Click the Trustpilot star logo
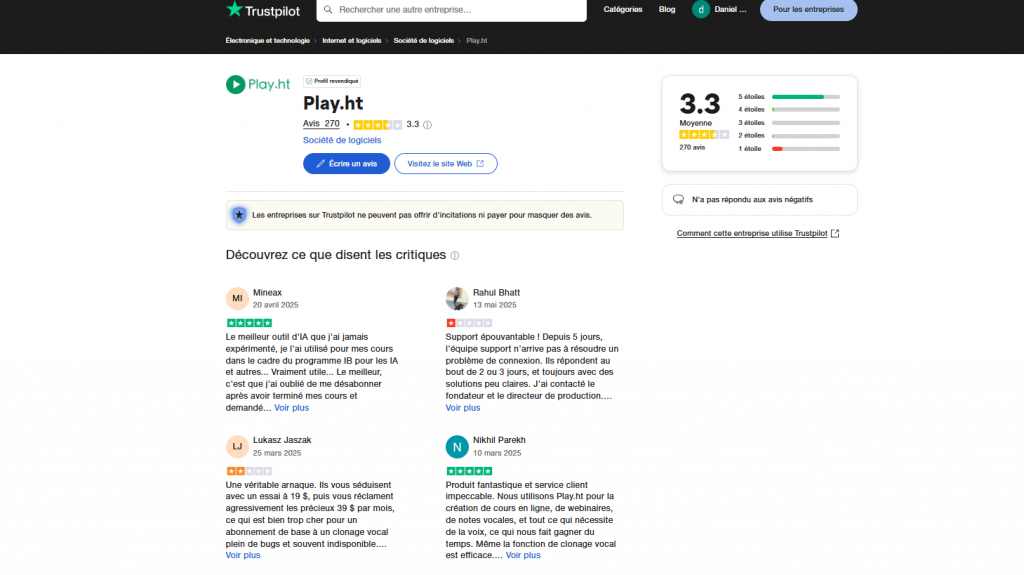Viewport: 1024px width, 575px height. (x=234, y=9)
